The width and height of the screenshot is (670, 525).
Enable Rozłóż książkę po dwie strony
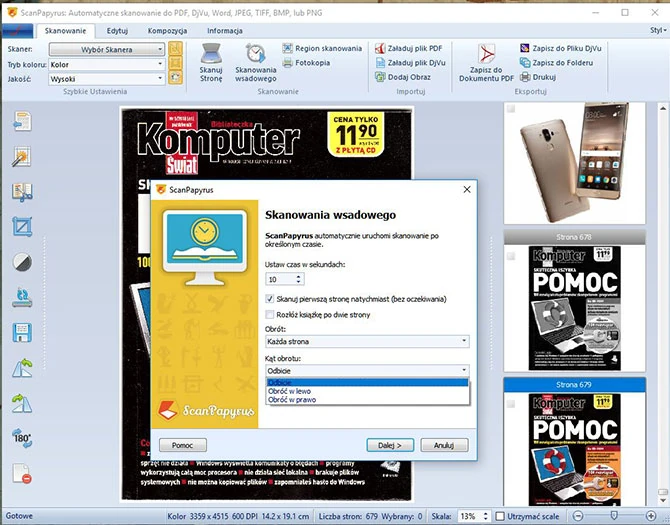(270, 314)
